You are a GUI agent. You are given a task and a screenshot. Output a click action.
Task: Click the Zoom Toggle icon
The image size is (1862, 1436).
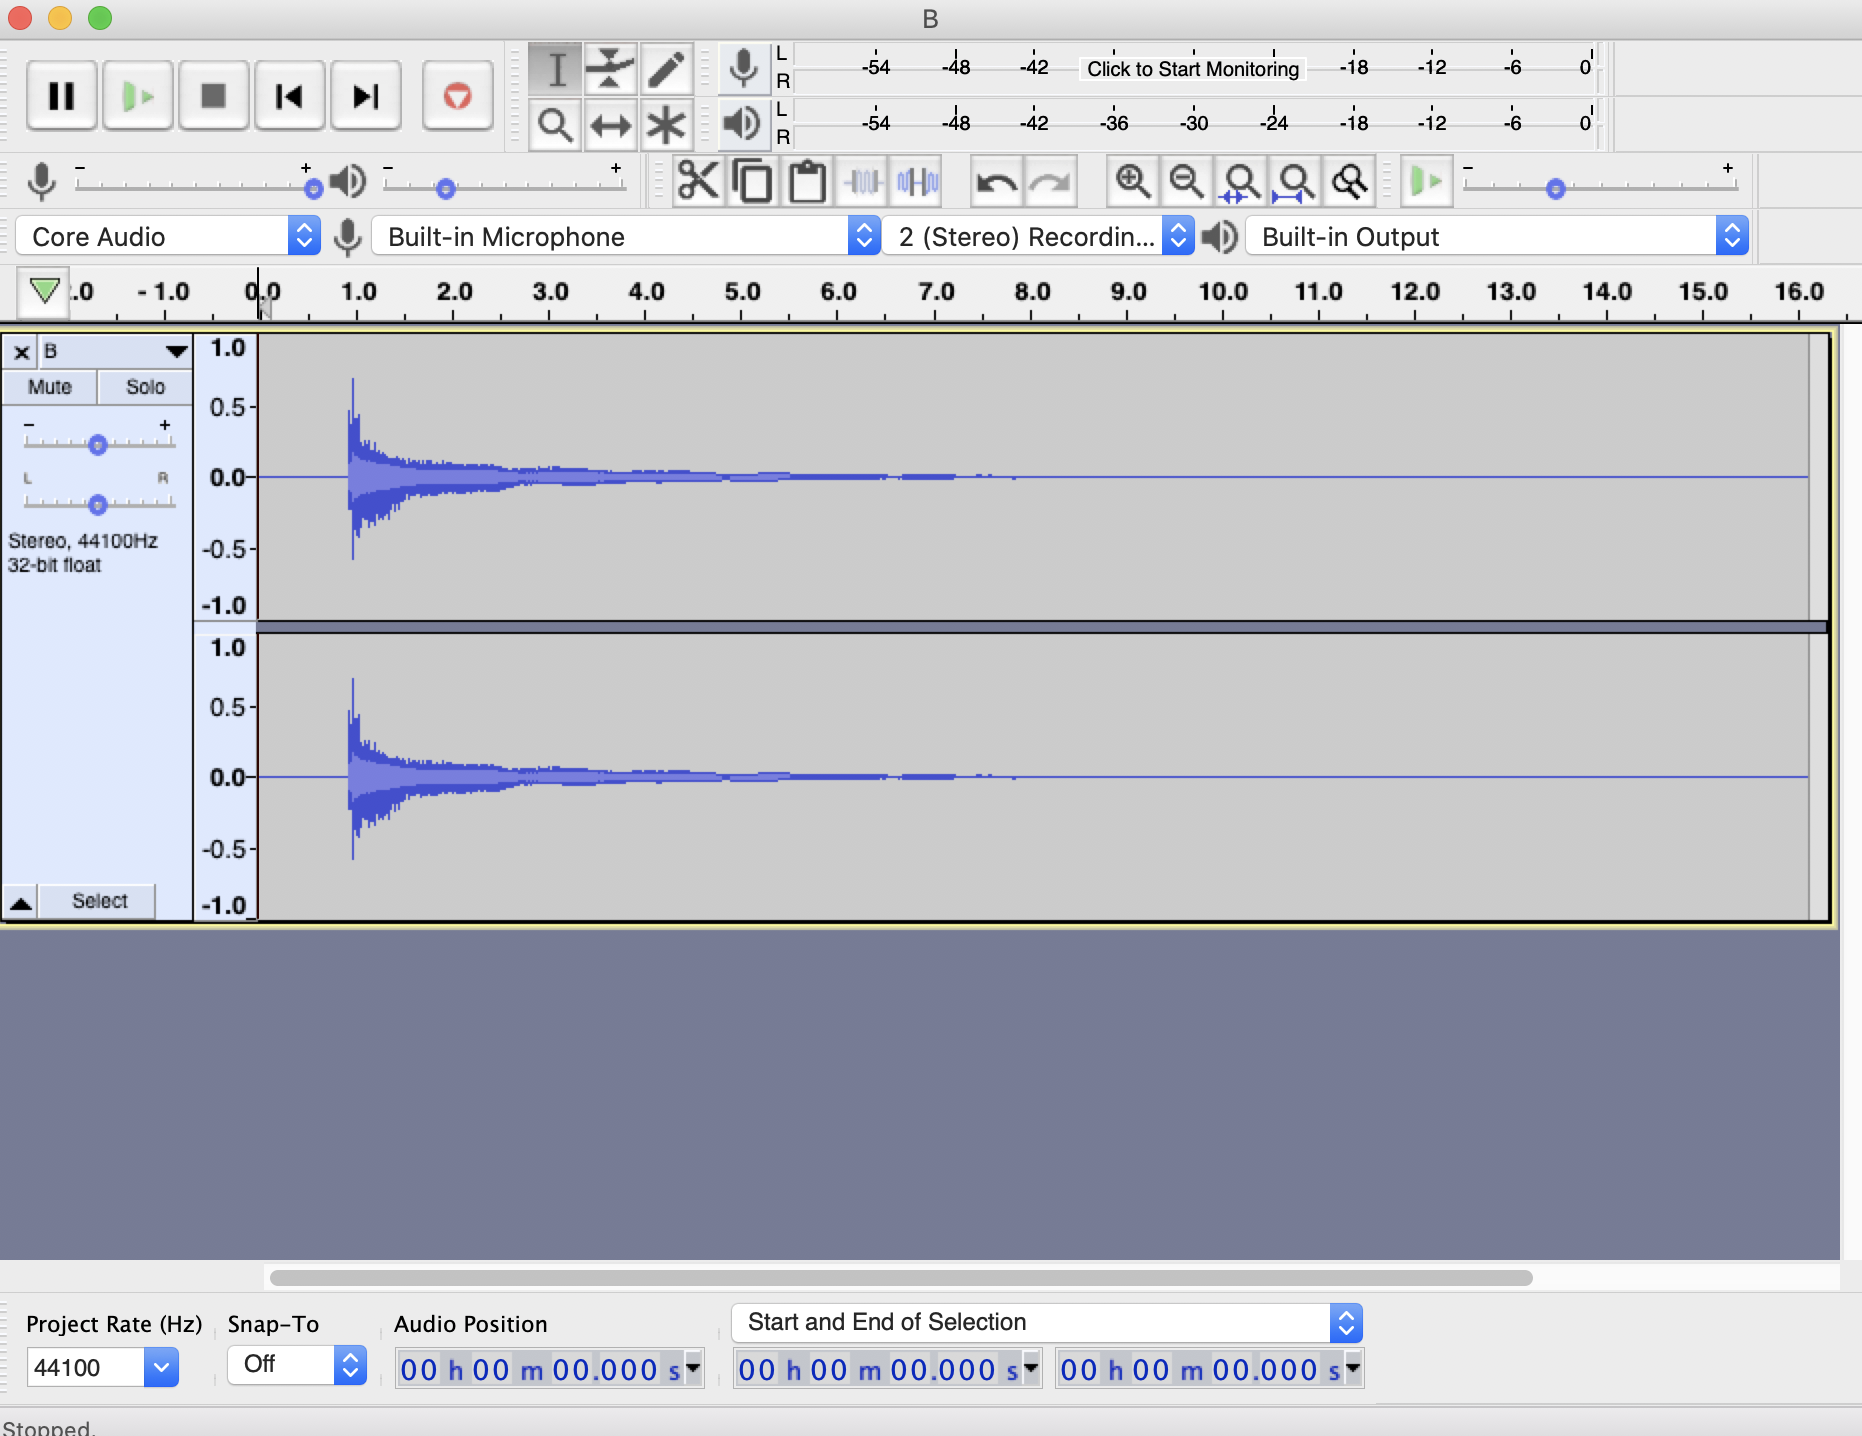click(1350, 181)
